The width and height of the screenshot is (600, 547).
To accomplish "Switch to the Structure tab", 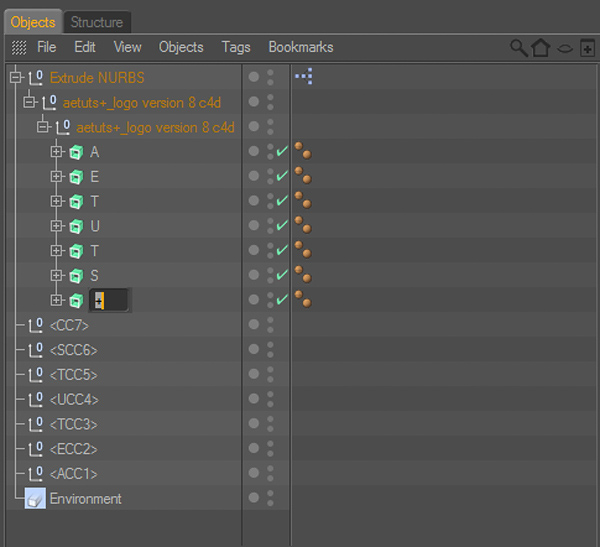I will click(97, 22).
